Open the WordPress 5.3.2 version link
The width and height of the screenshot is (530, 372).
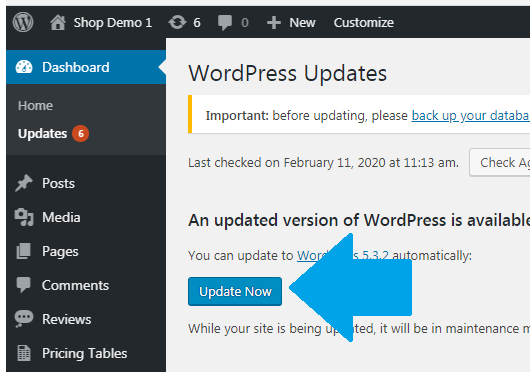click(x=343, y=255)
